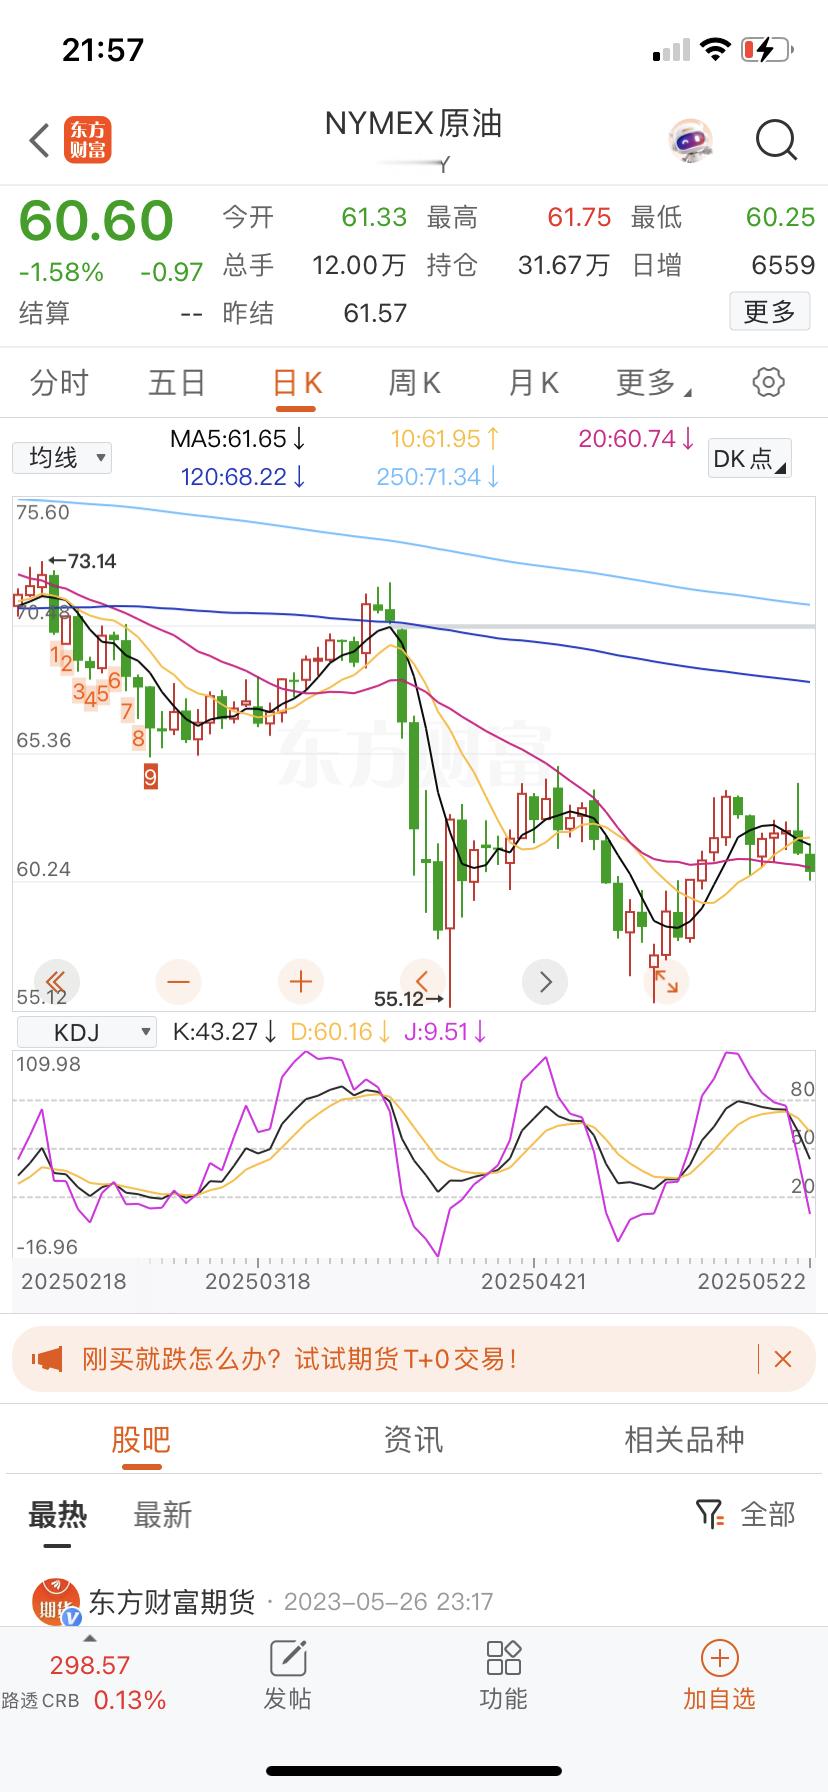Tap the 10:61.95 moving average value
This screenshot has width=828, height=1792.
pyautogui.click(x=445, y=438)
